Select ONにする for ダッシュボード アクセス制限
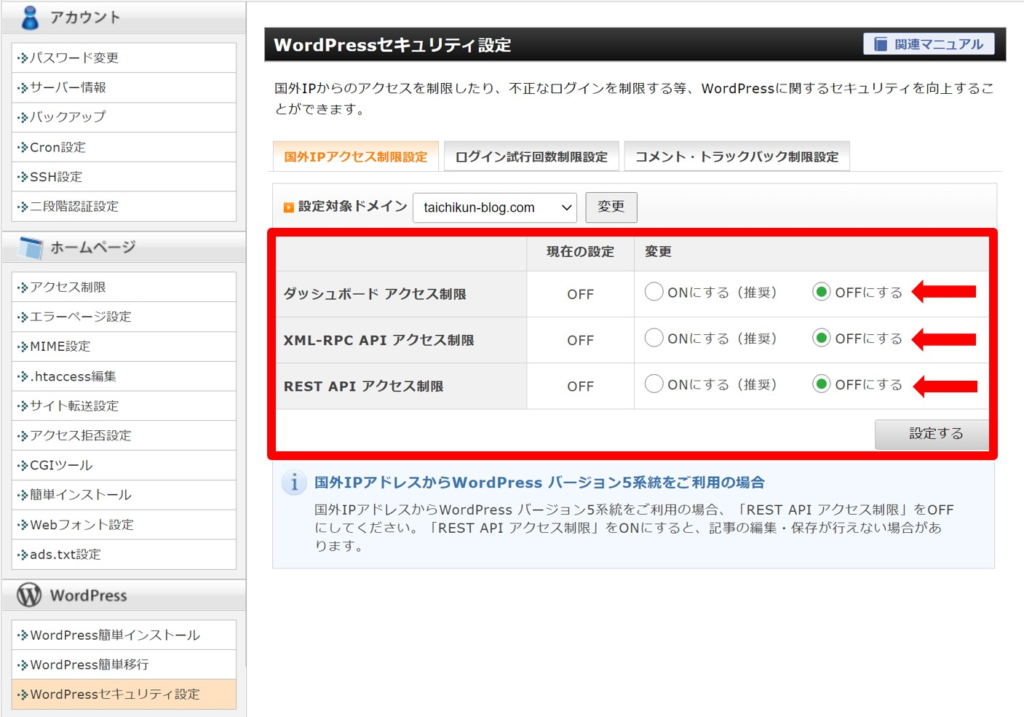This screenshot has width=1024, height=717. (x=654, y=292)
